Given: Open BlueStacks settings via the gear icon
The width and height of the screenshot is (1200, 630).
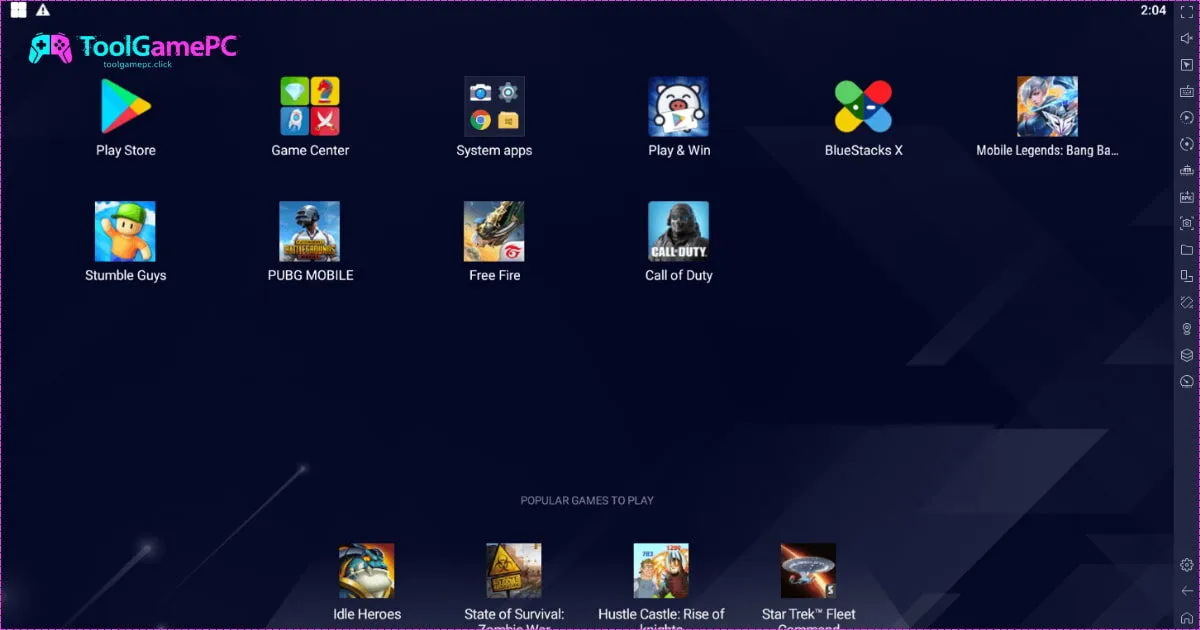Looking at the screenshot, I should pos(1187,565).
